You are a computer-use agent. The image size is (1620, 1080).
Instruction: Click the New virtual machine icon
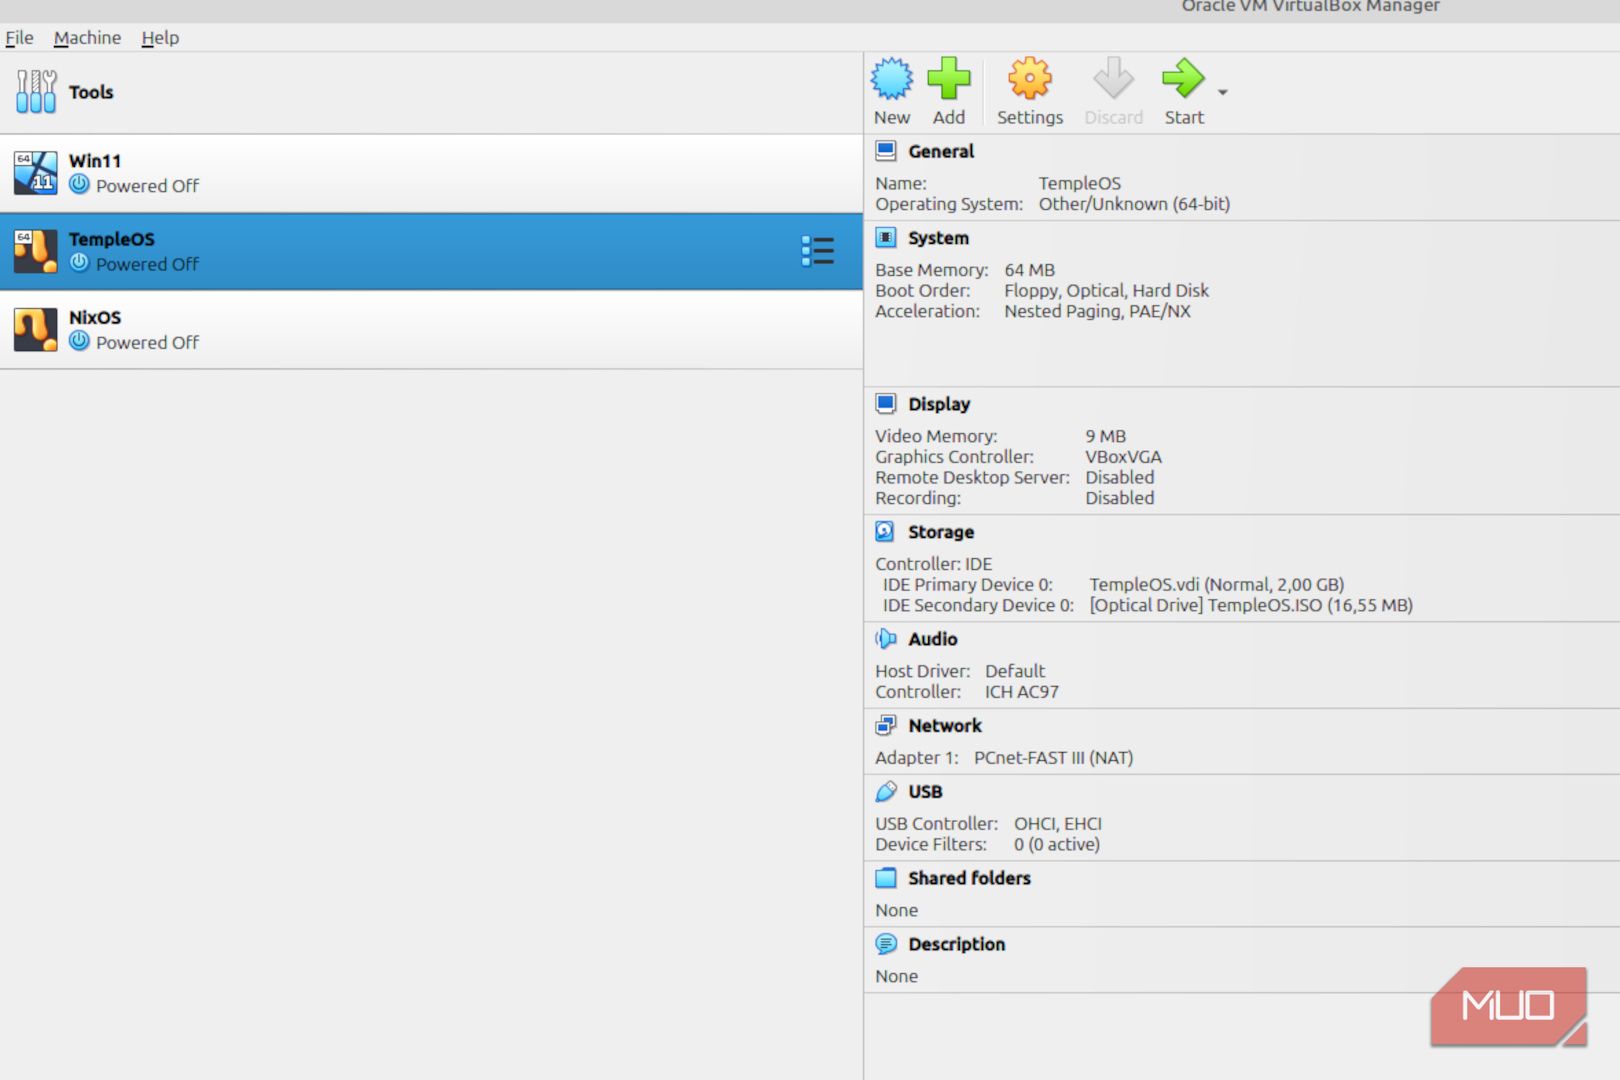(x=891, y=79)
